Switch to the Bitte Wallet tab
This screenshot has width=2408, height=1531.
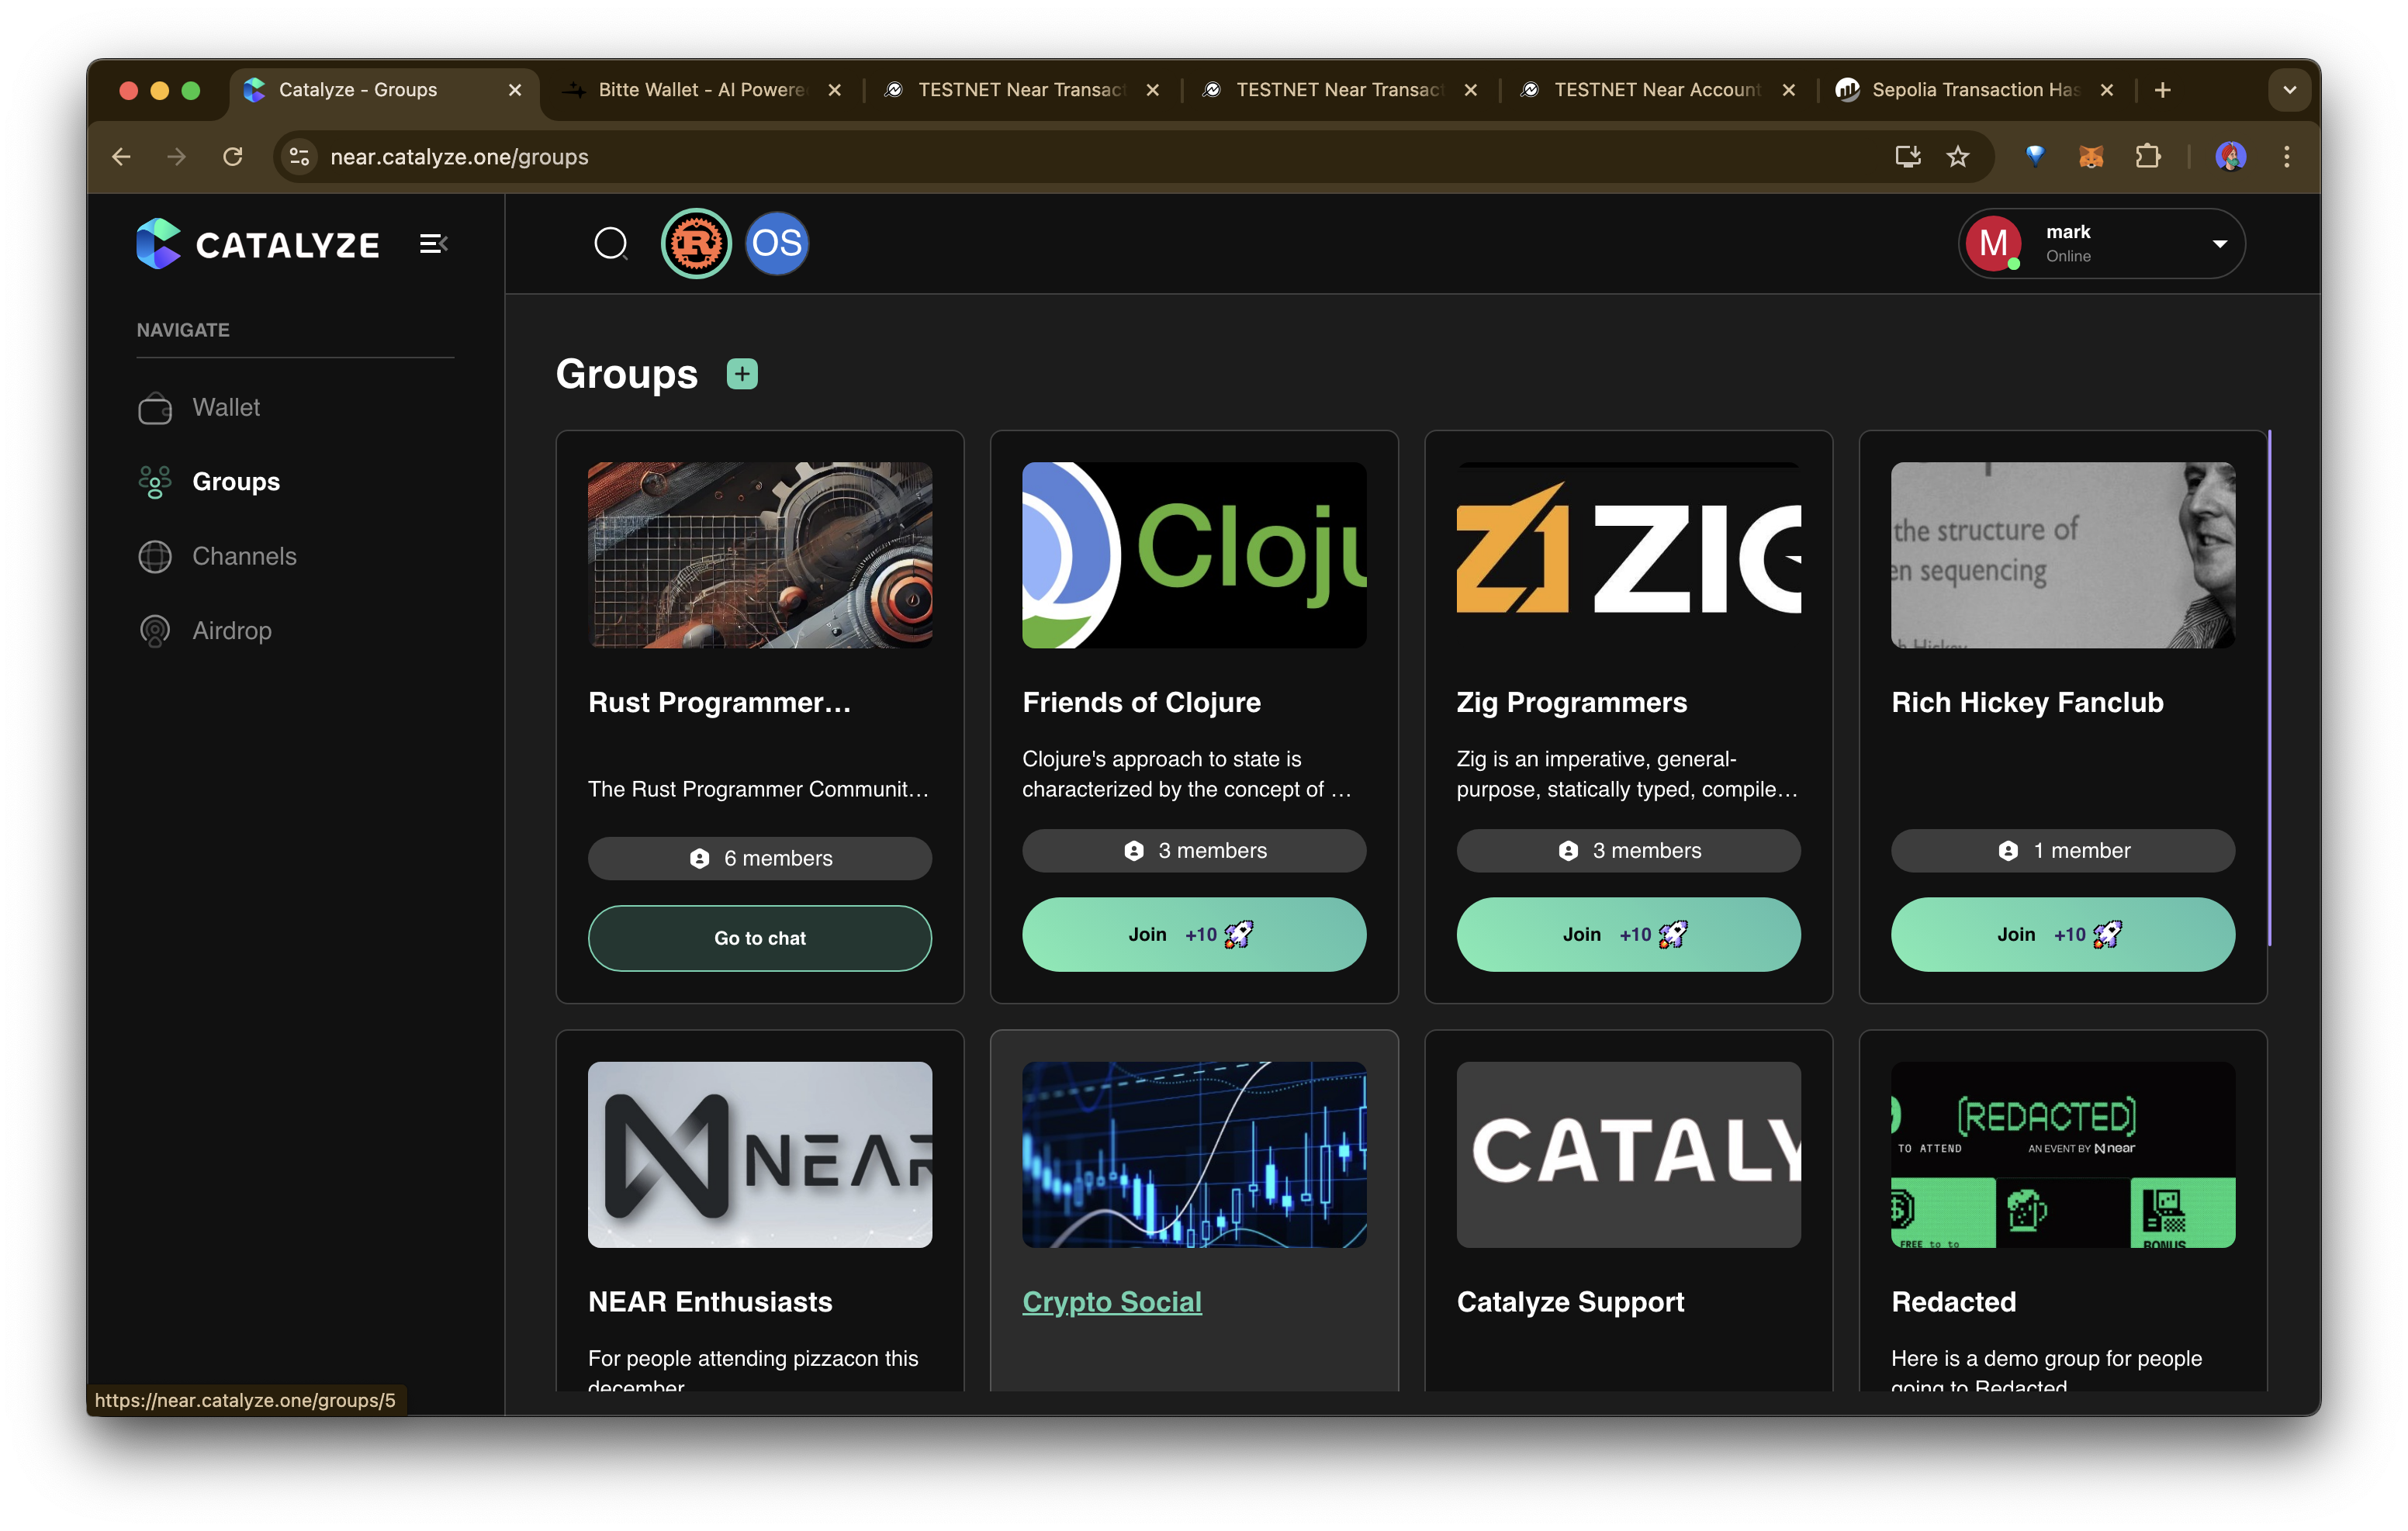tap(700, 90)
